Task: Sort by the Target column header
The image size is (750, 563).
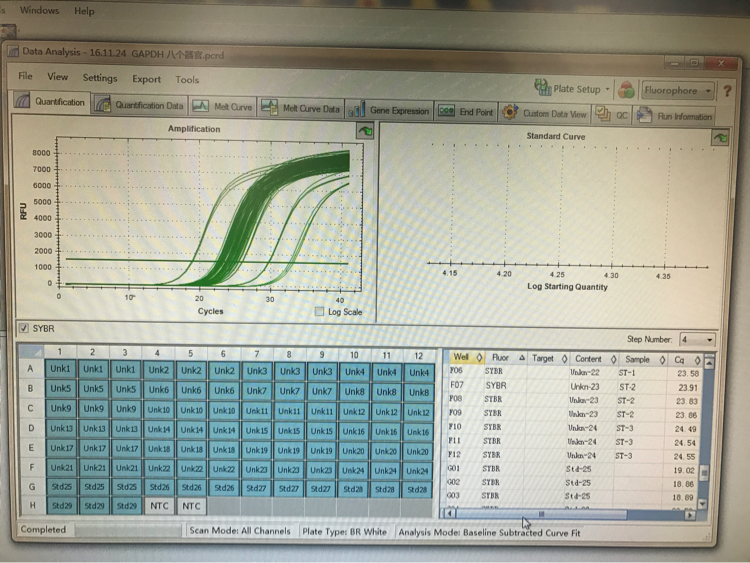Action: click(x=547, y=358)
